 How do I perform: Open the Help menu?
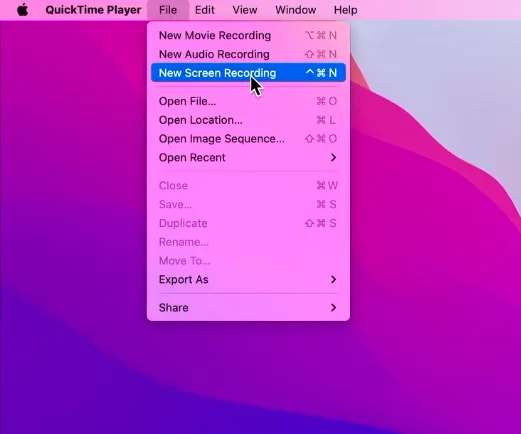pyautogui.click(x=346, y=10)
